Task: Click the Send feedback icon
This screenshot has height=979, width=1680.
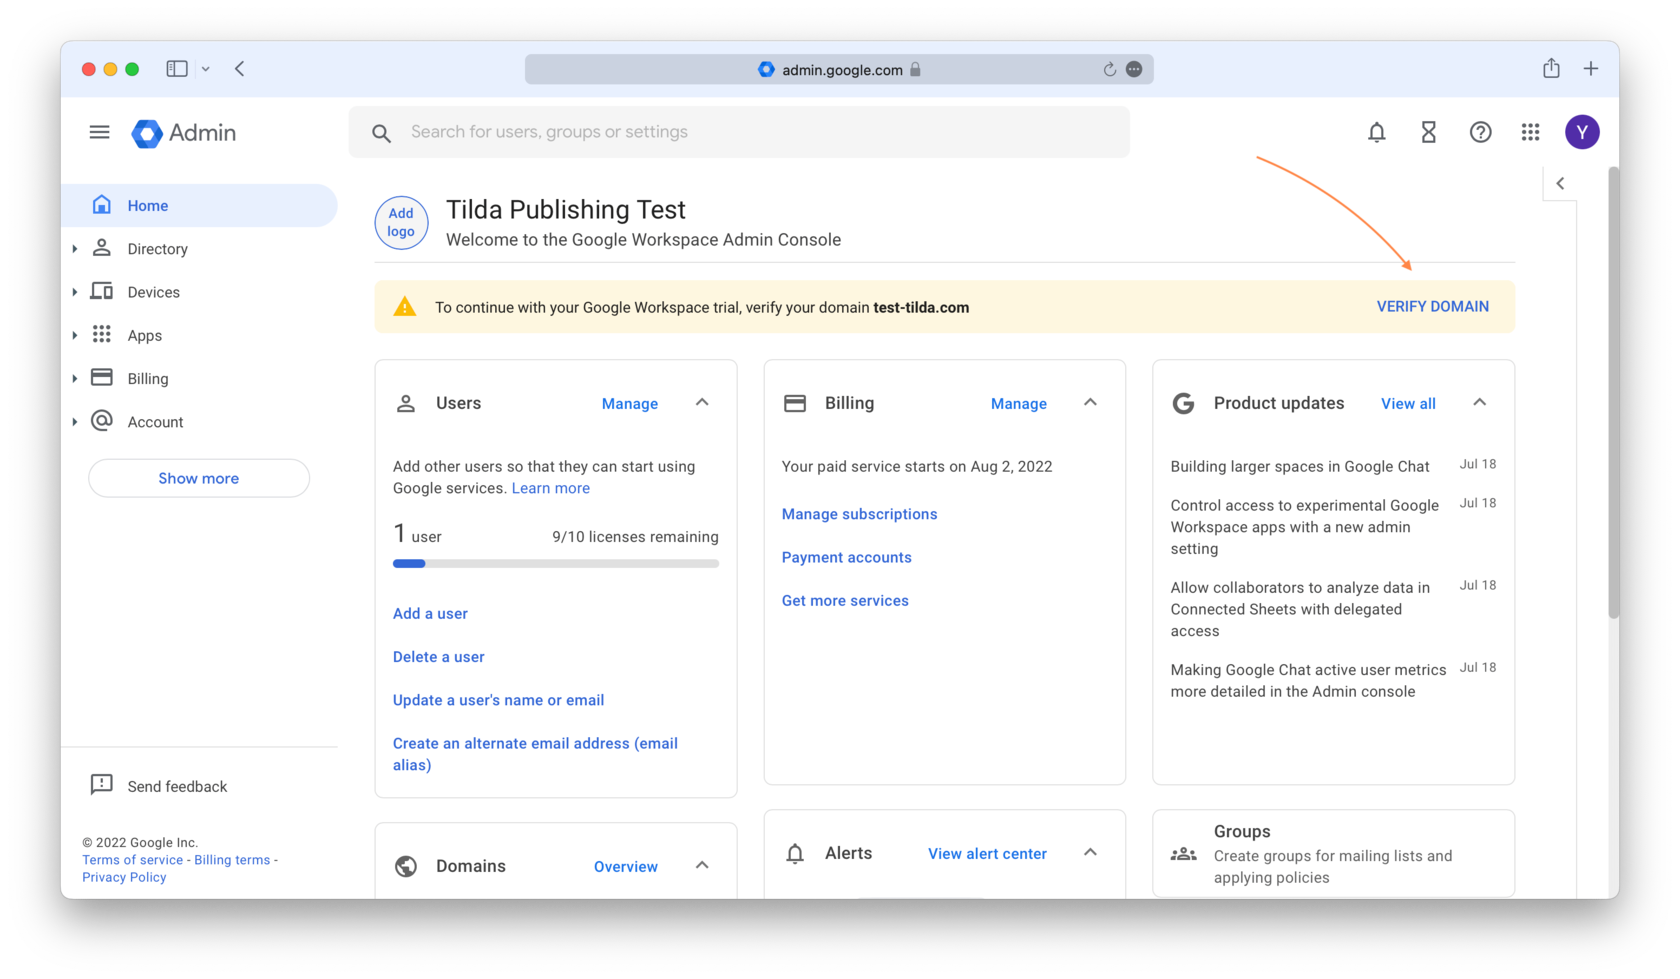Action: (100, 785)
